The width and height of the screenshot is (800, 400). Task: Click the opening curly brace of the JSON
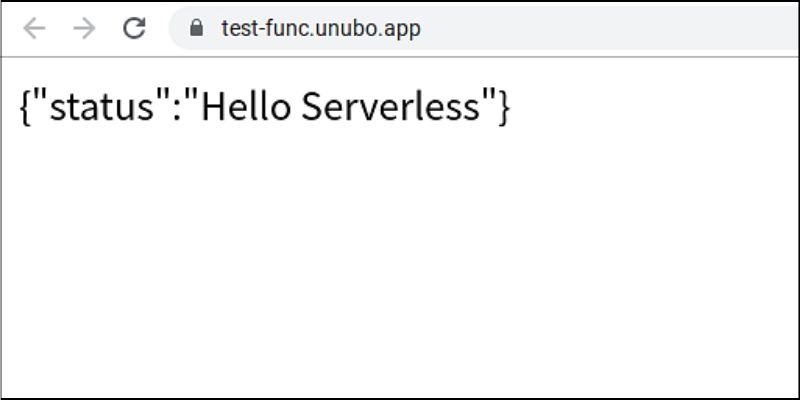pyautogui.click(x=24, y=106)
